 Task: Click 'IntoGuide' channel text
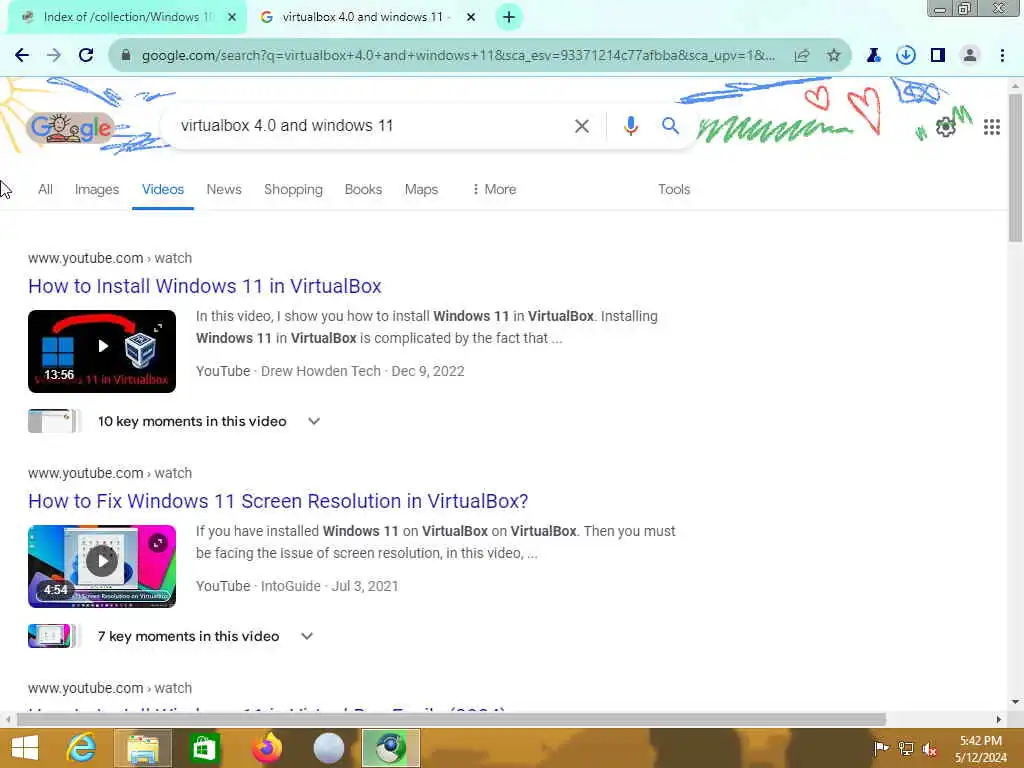click(291, 586)
